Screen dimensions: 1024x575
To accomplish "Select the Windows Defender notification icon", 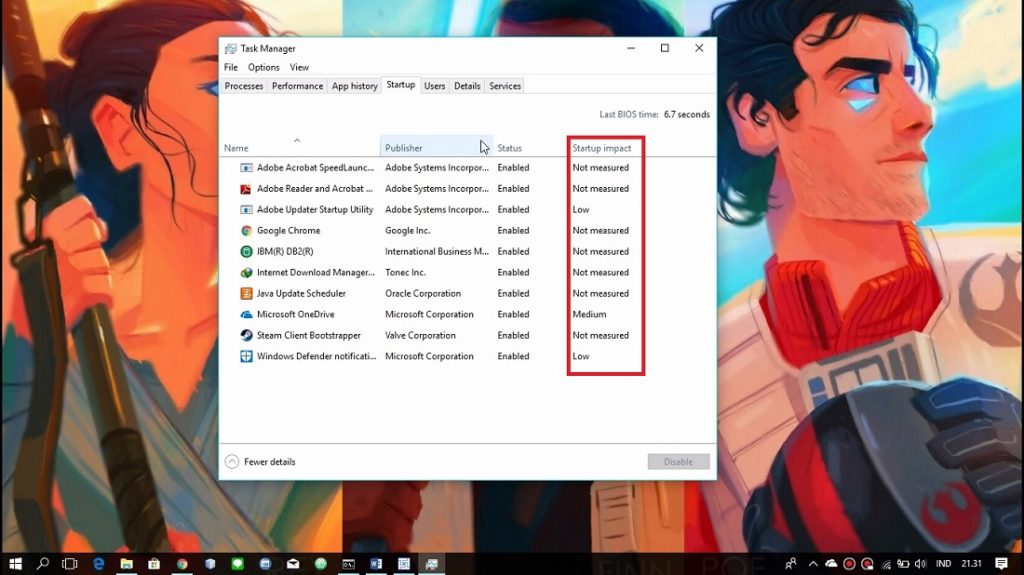I will tap(246, 357).
